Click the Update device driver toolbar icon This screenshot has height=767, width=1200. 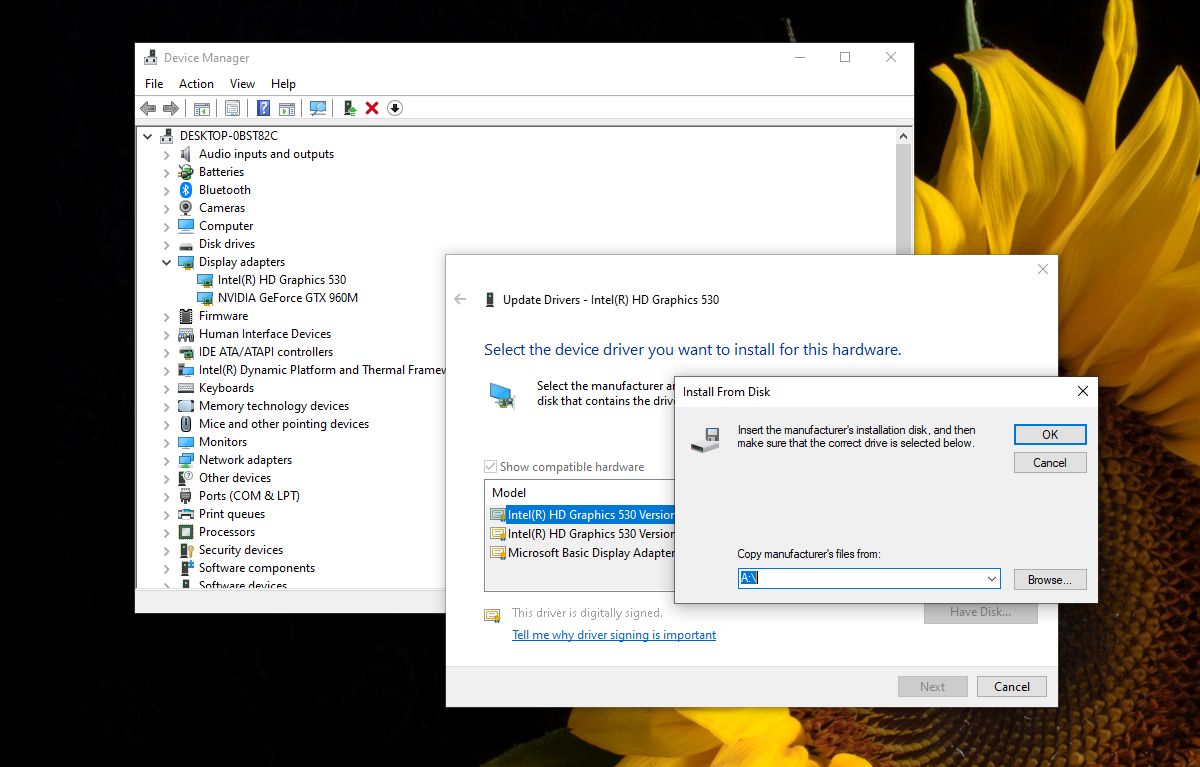(x=349, y=108)
